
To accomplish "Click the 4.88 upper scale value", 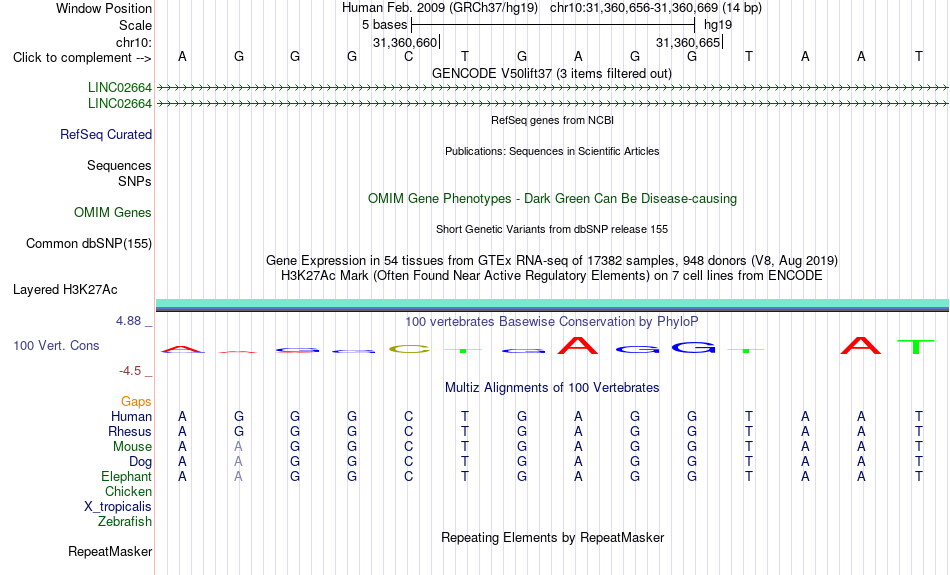I will tap(128, 321).
